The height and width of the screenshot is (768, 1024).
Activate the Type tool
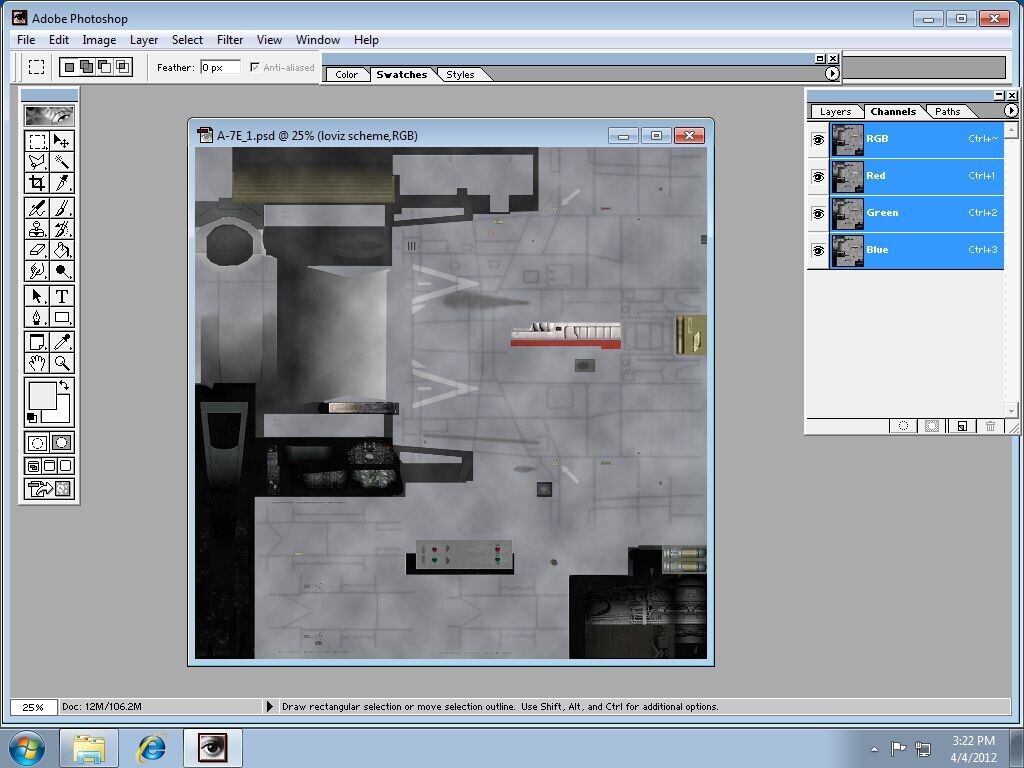point(62,296)
